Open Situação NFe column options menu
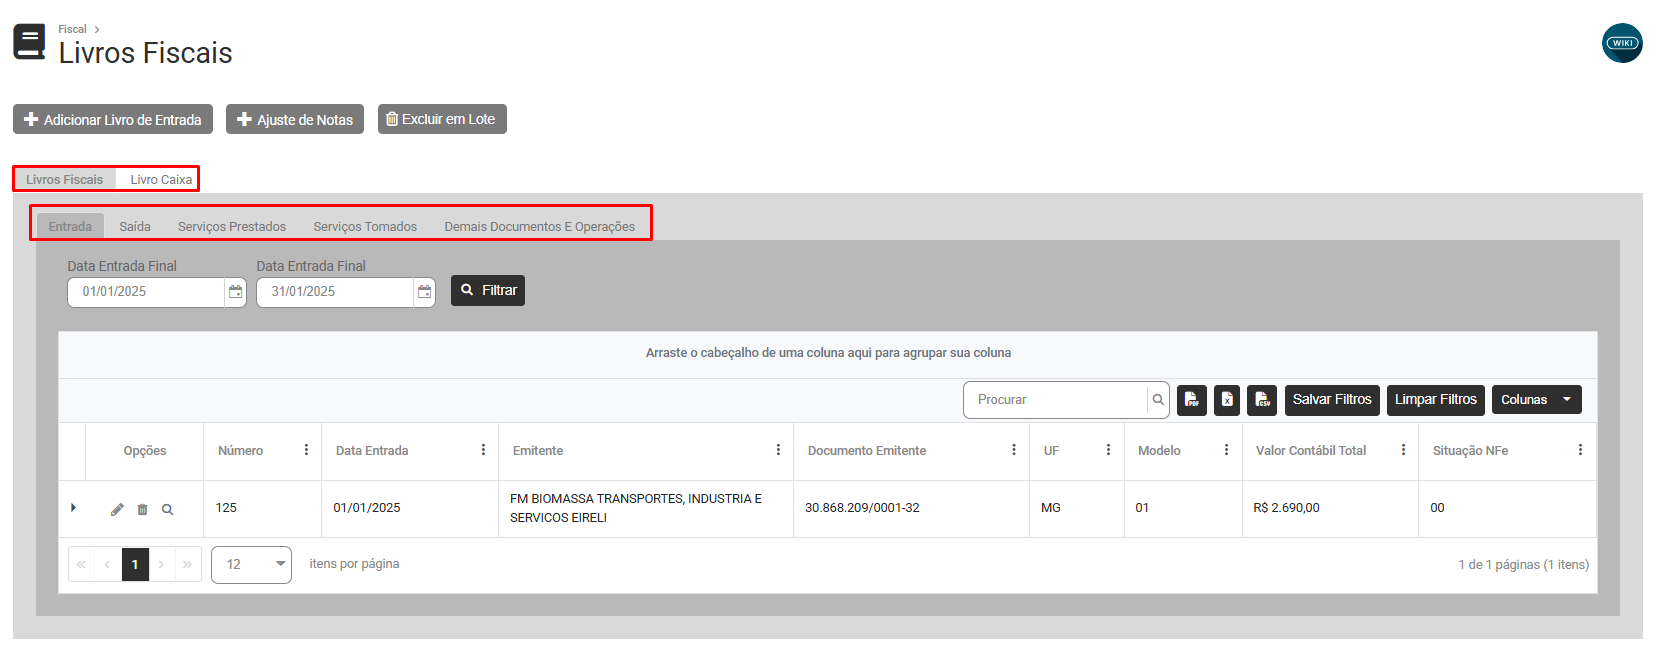The image size is (1660, 649). (x=1580, y=450)
